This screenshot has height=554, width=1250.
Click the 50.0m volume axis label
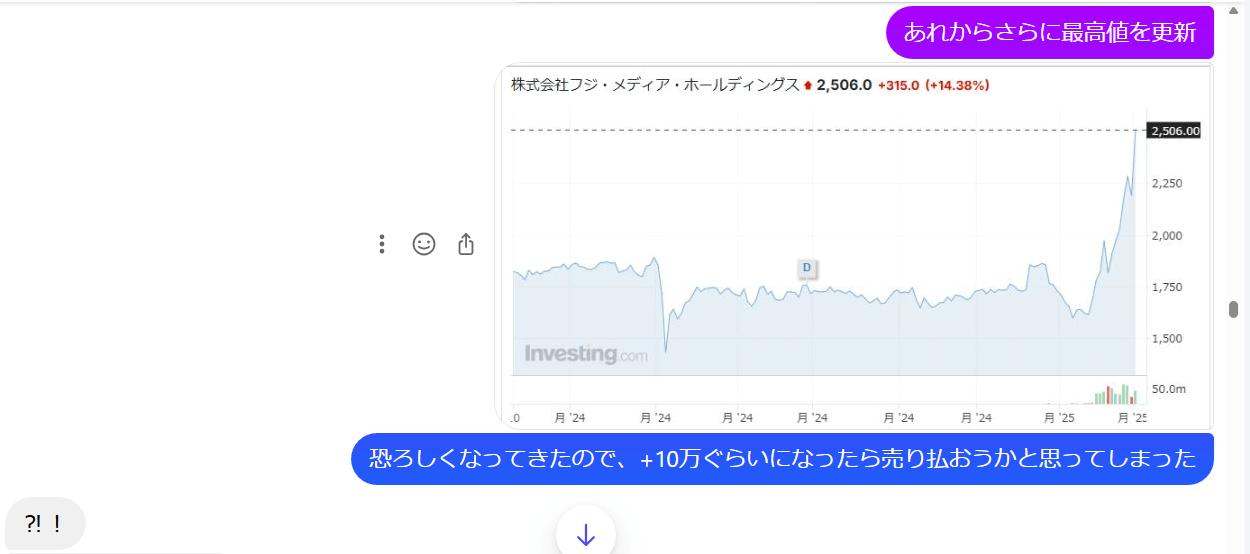coord(1169,389)
